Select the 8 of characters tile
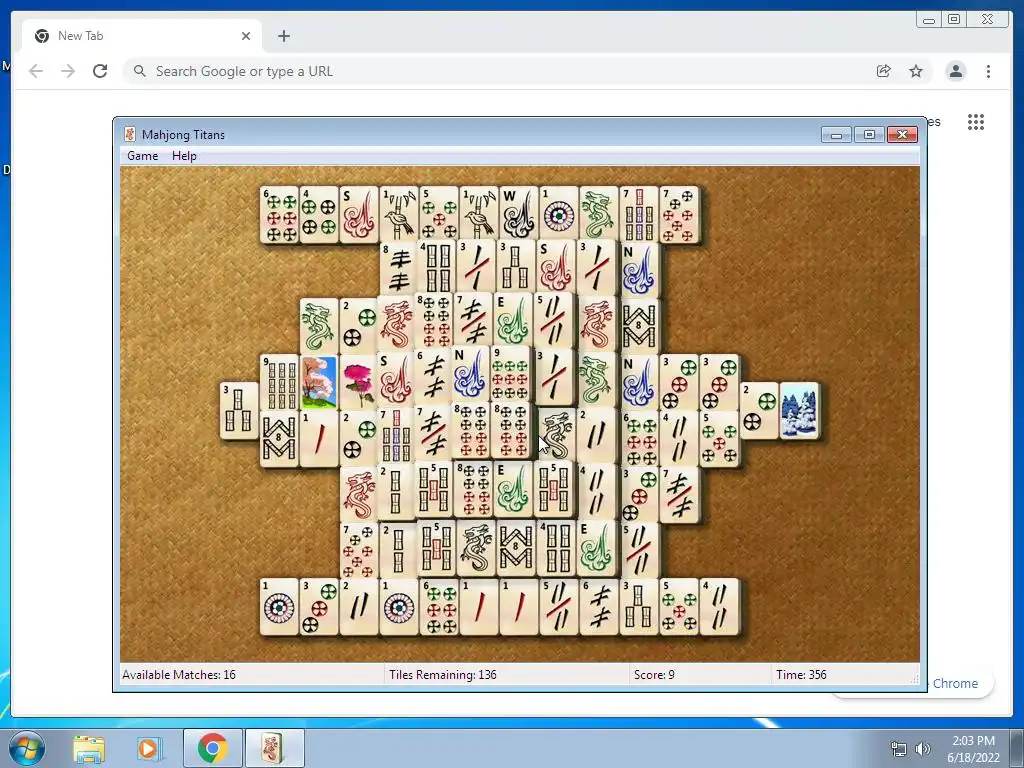Viewport: 1024px width, 768px height. coord(398,267)
